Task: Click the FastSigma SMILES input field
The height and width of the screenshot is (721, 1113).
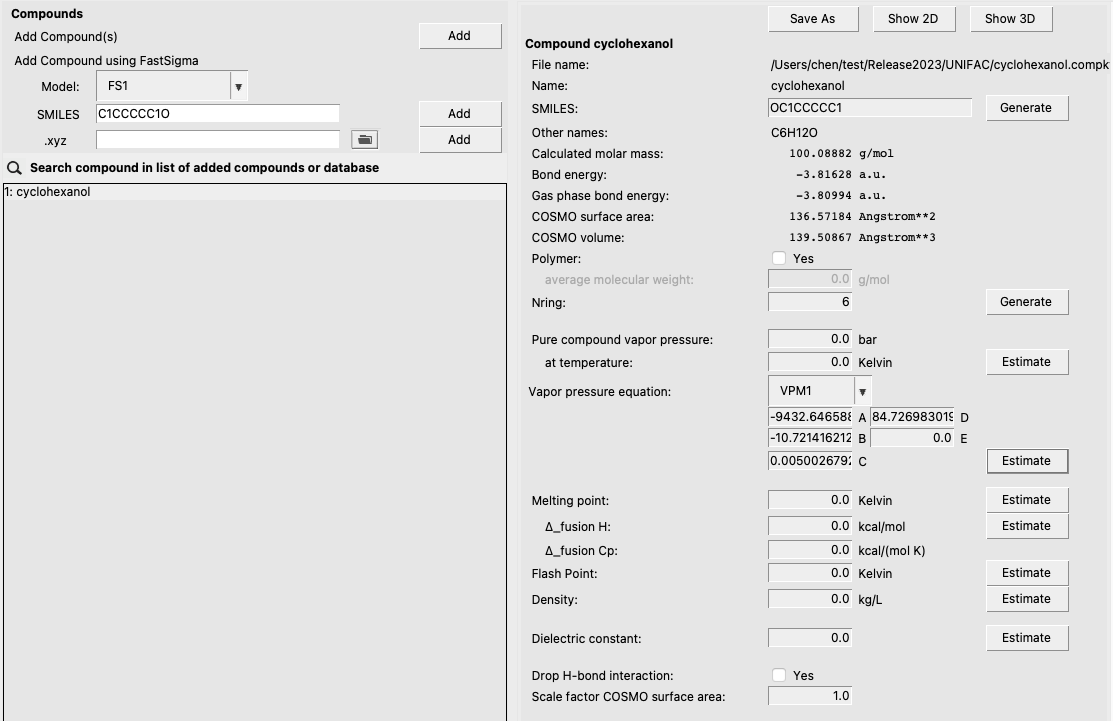Action: (217, 114)
